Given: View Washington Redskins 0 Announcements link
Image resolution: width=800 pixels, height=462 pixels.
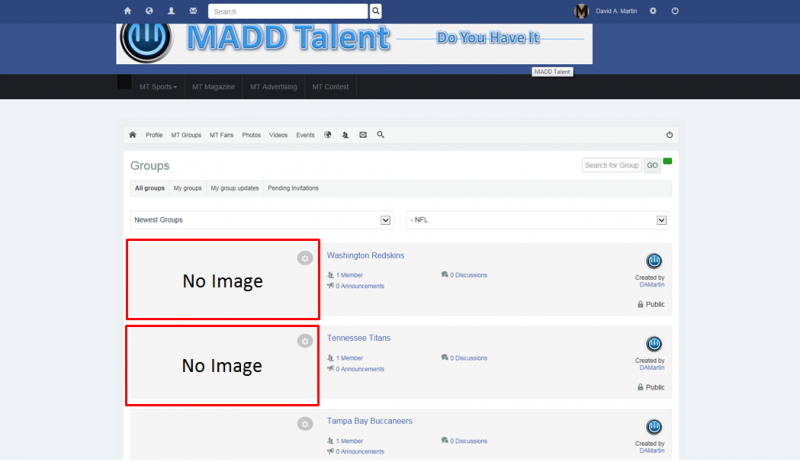Looking at the screenshot, I should 360,286.
